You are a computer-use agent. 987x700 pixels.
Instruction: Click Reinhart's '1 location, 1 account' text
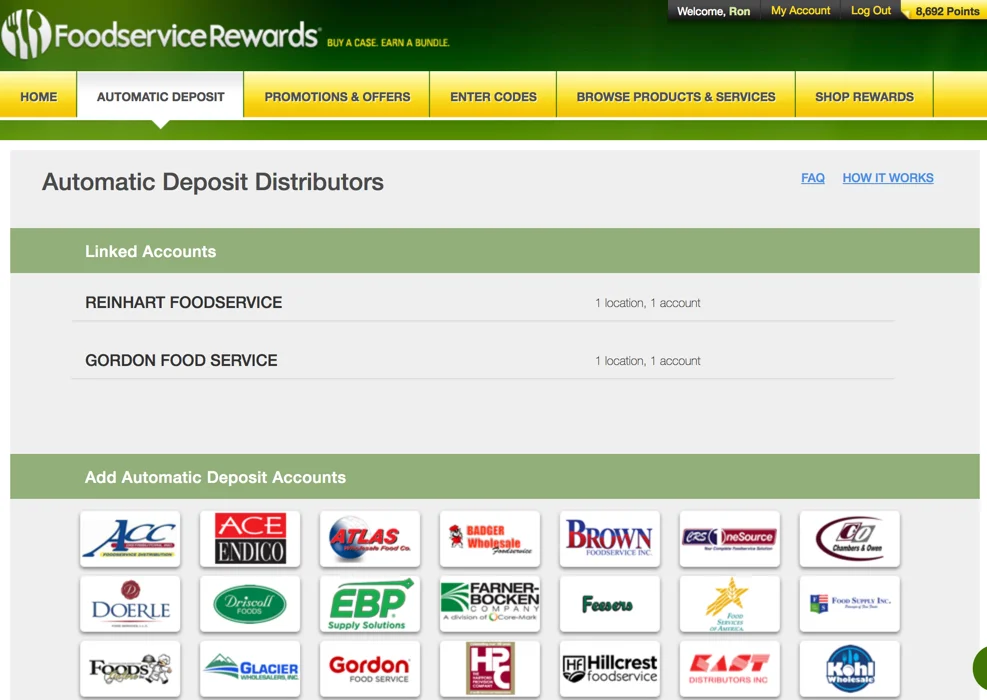(648, 303)
